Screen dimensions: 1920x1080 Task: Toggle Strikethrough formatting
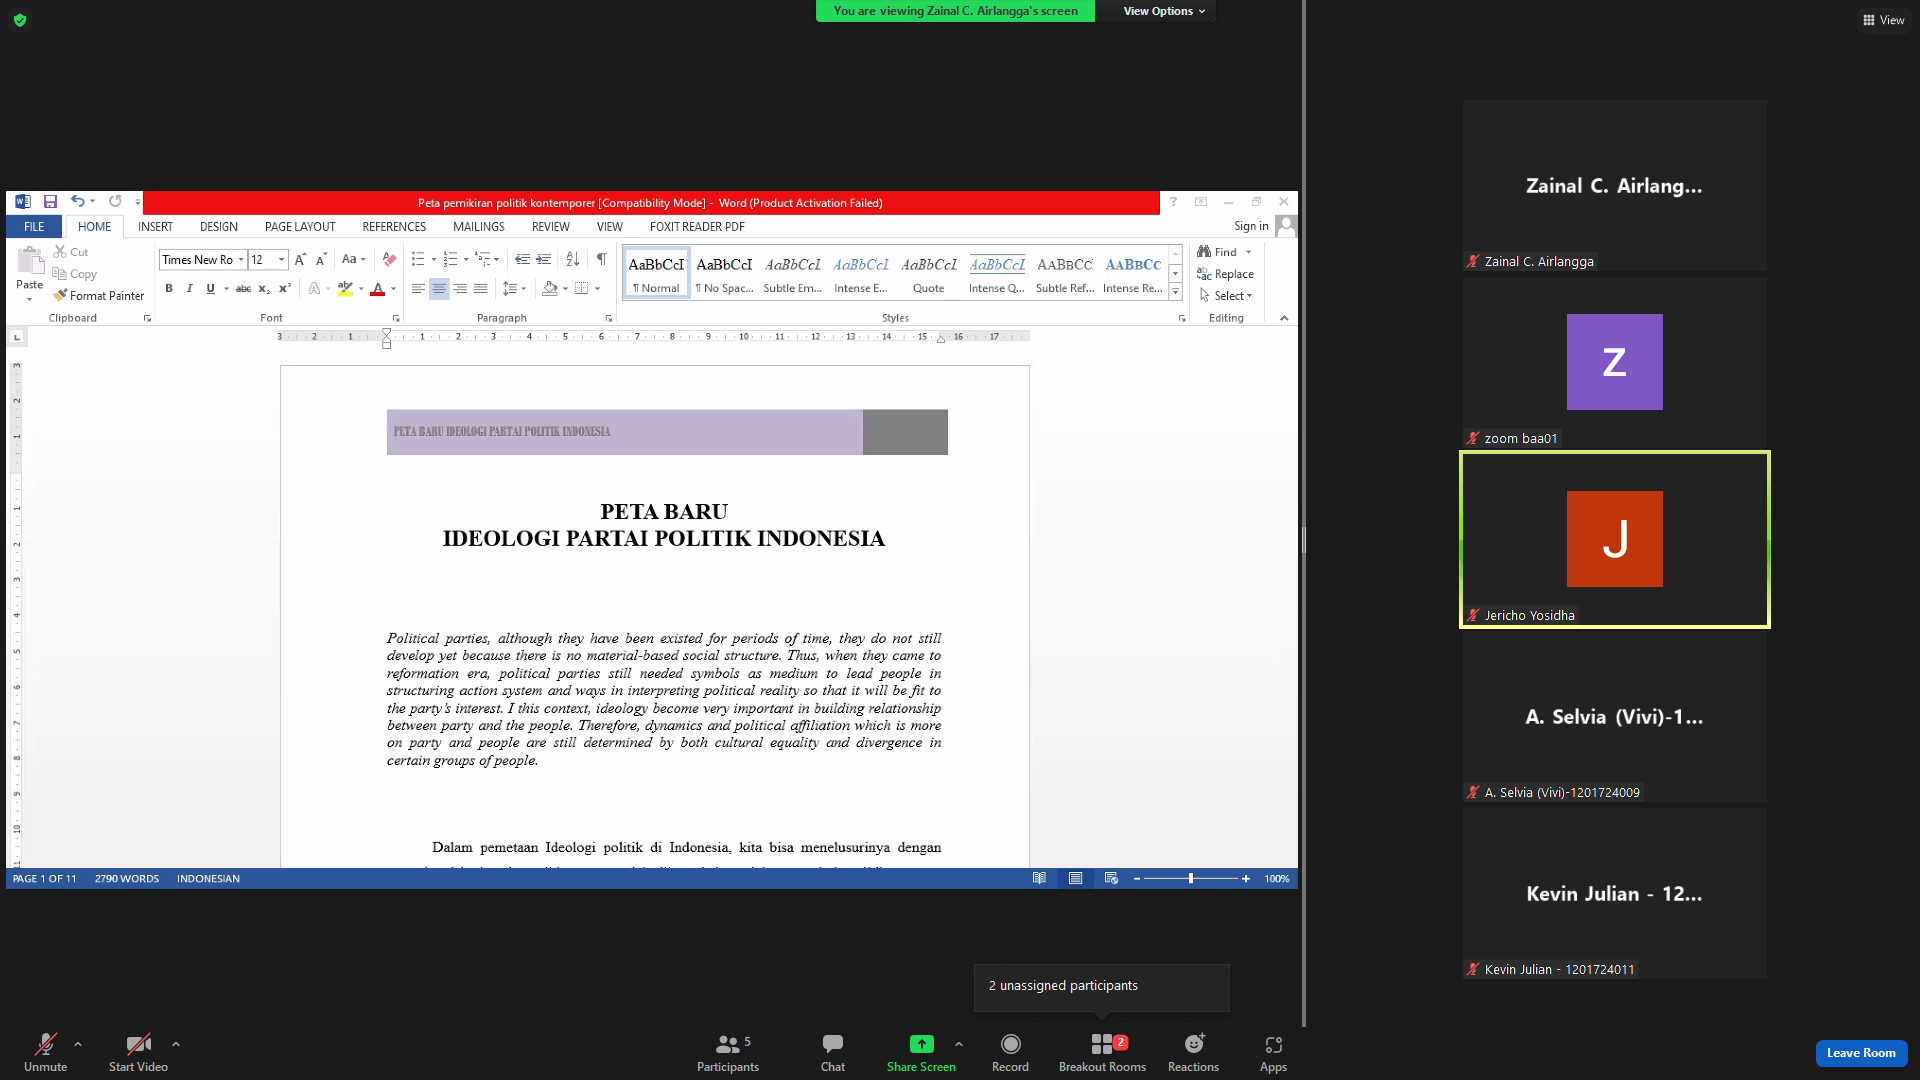click(243, 289)
